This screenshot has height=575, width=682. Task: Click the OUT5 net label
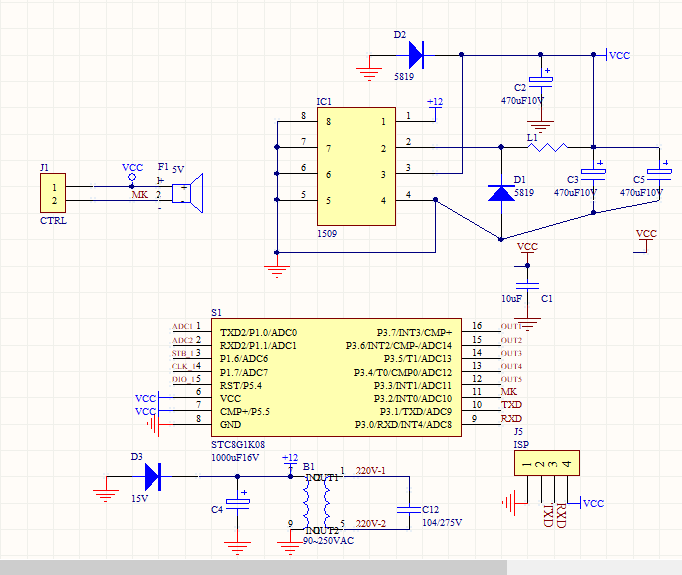(x=511, y=379)
